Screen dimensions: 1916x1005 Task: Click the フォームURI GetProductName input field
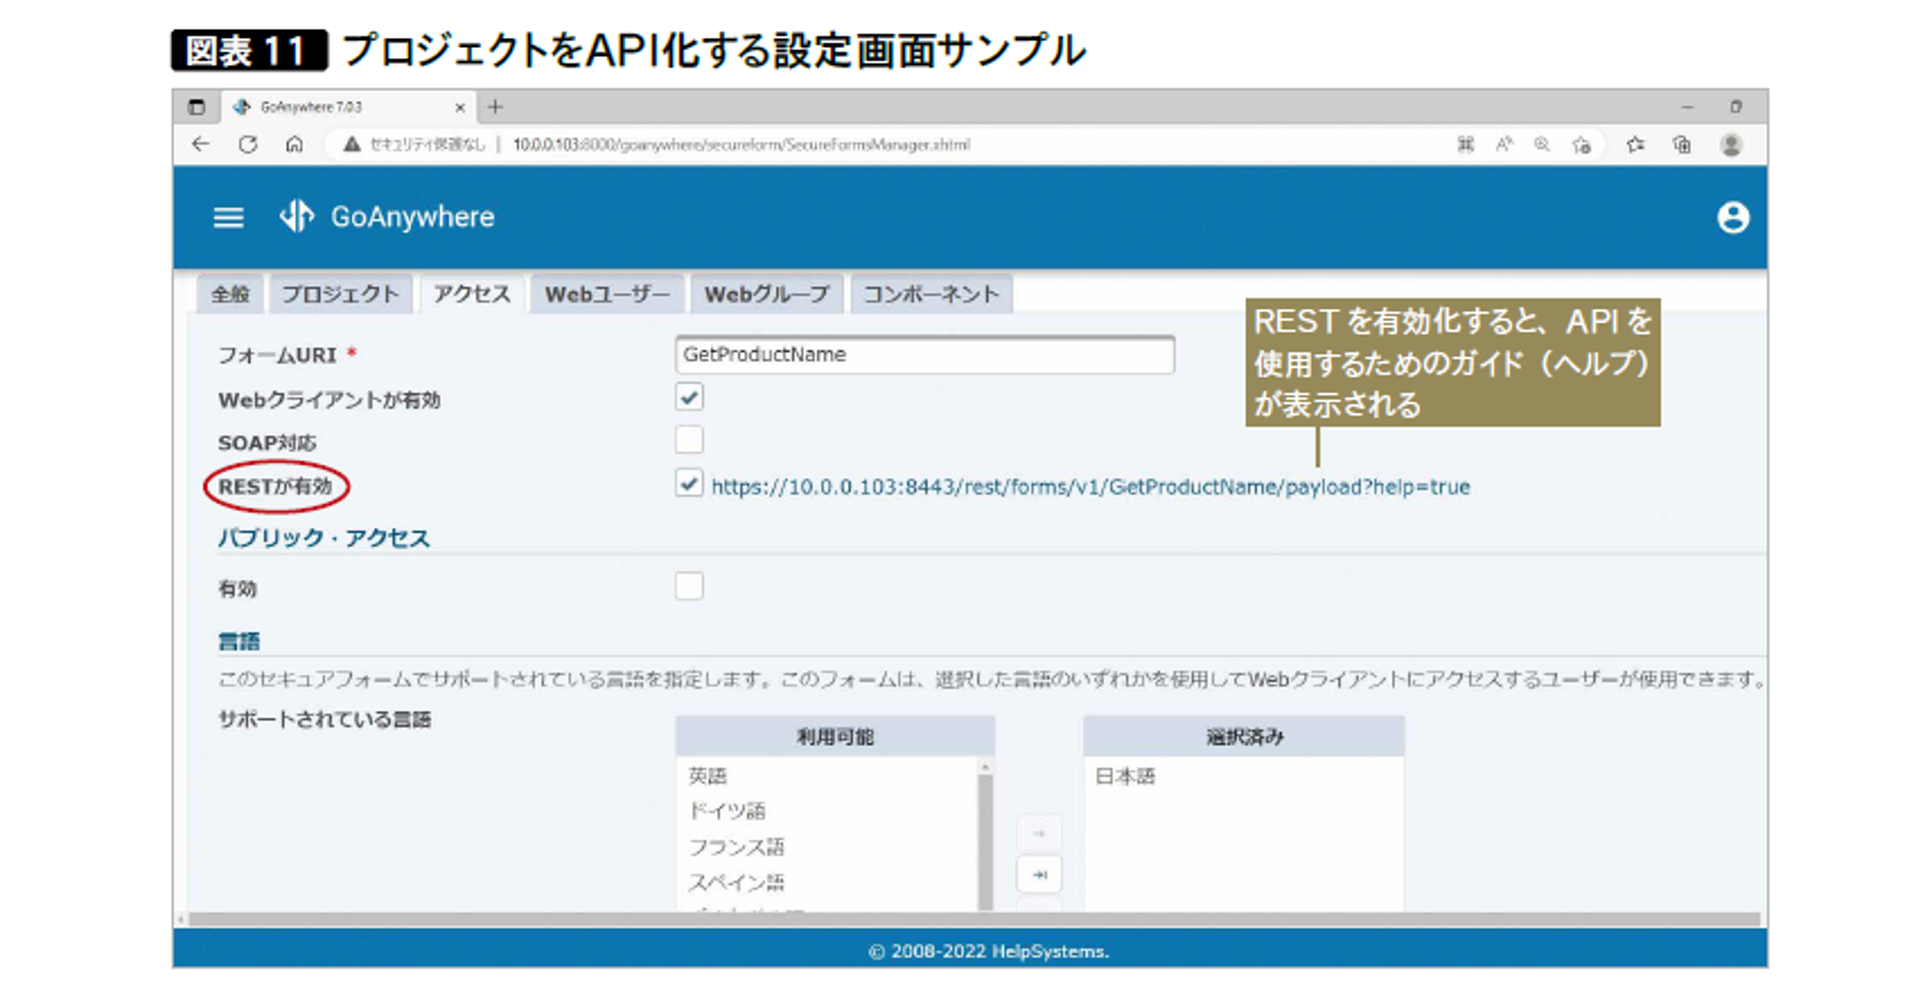point(925,355)
